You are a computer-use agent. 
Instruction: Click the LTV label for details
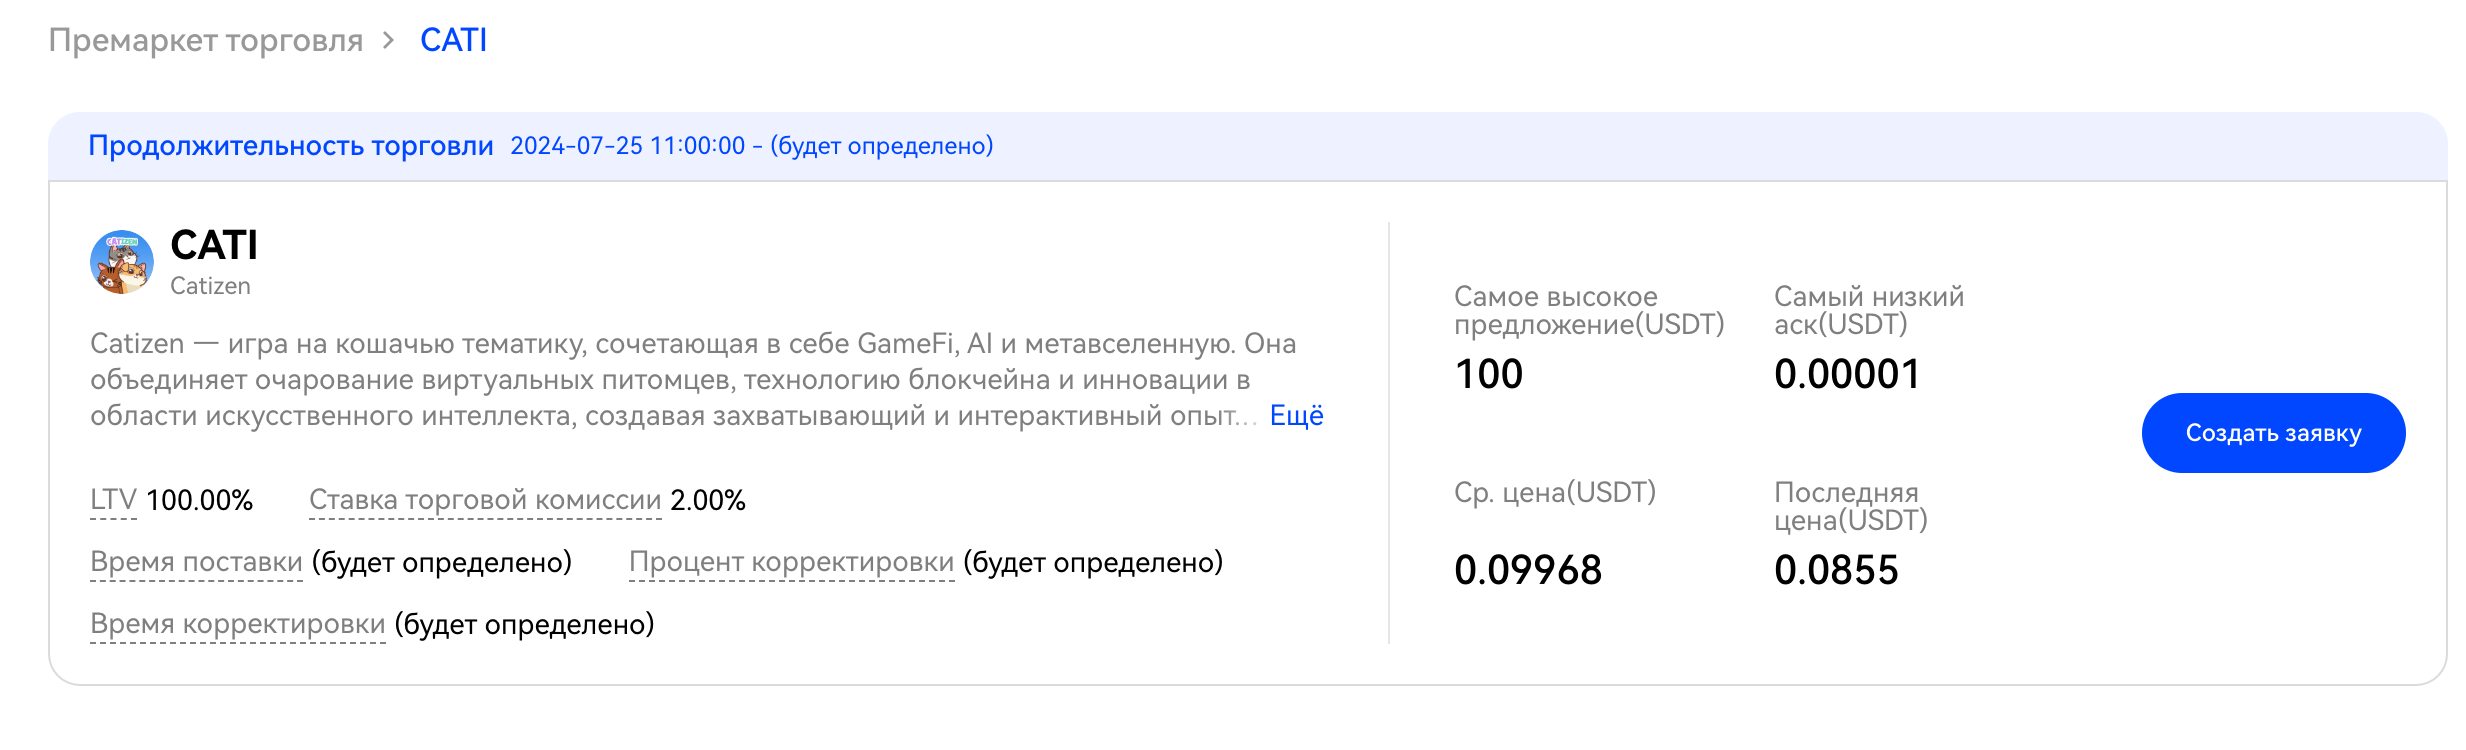point(113,500)
